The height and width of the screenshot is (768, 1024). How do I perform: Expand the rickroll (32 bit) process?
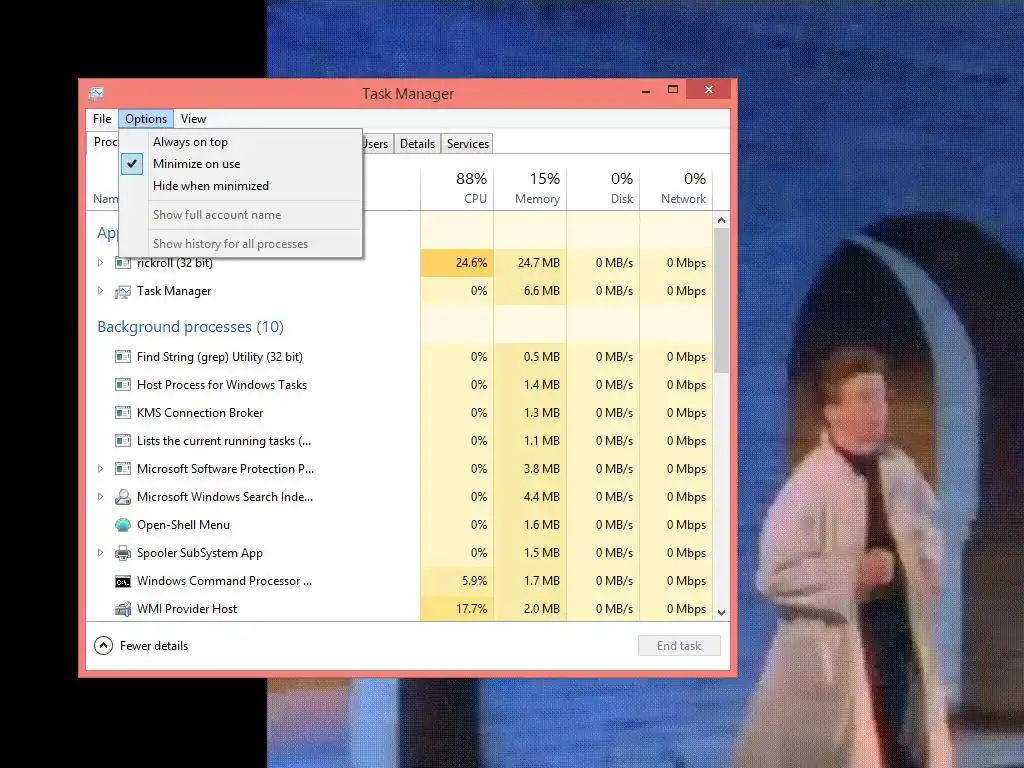101,263
